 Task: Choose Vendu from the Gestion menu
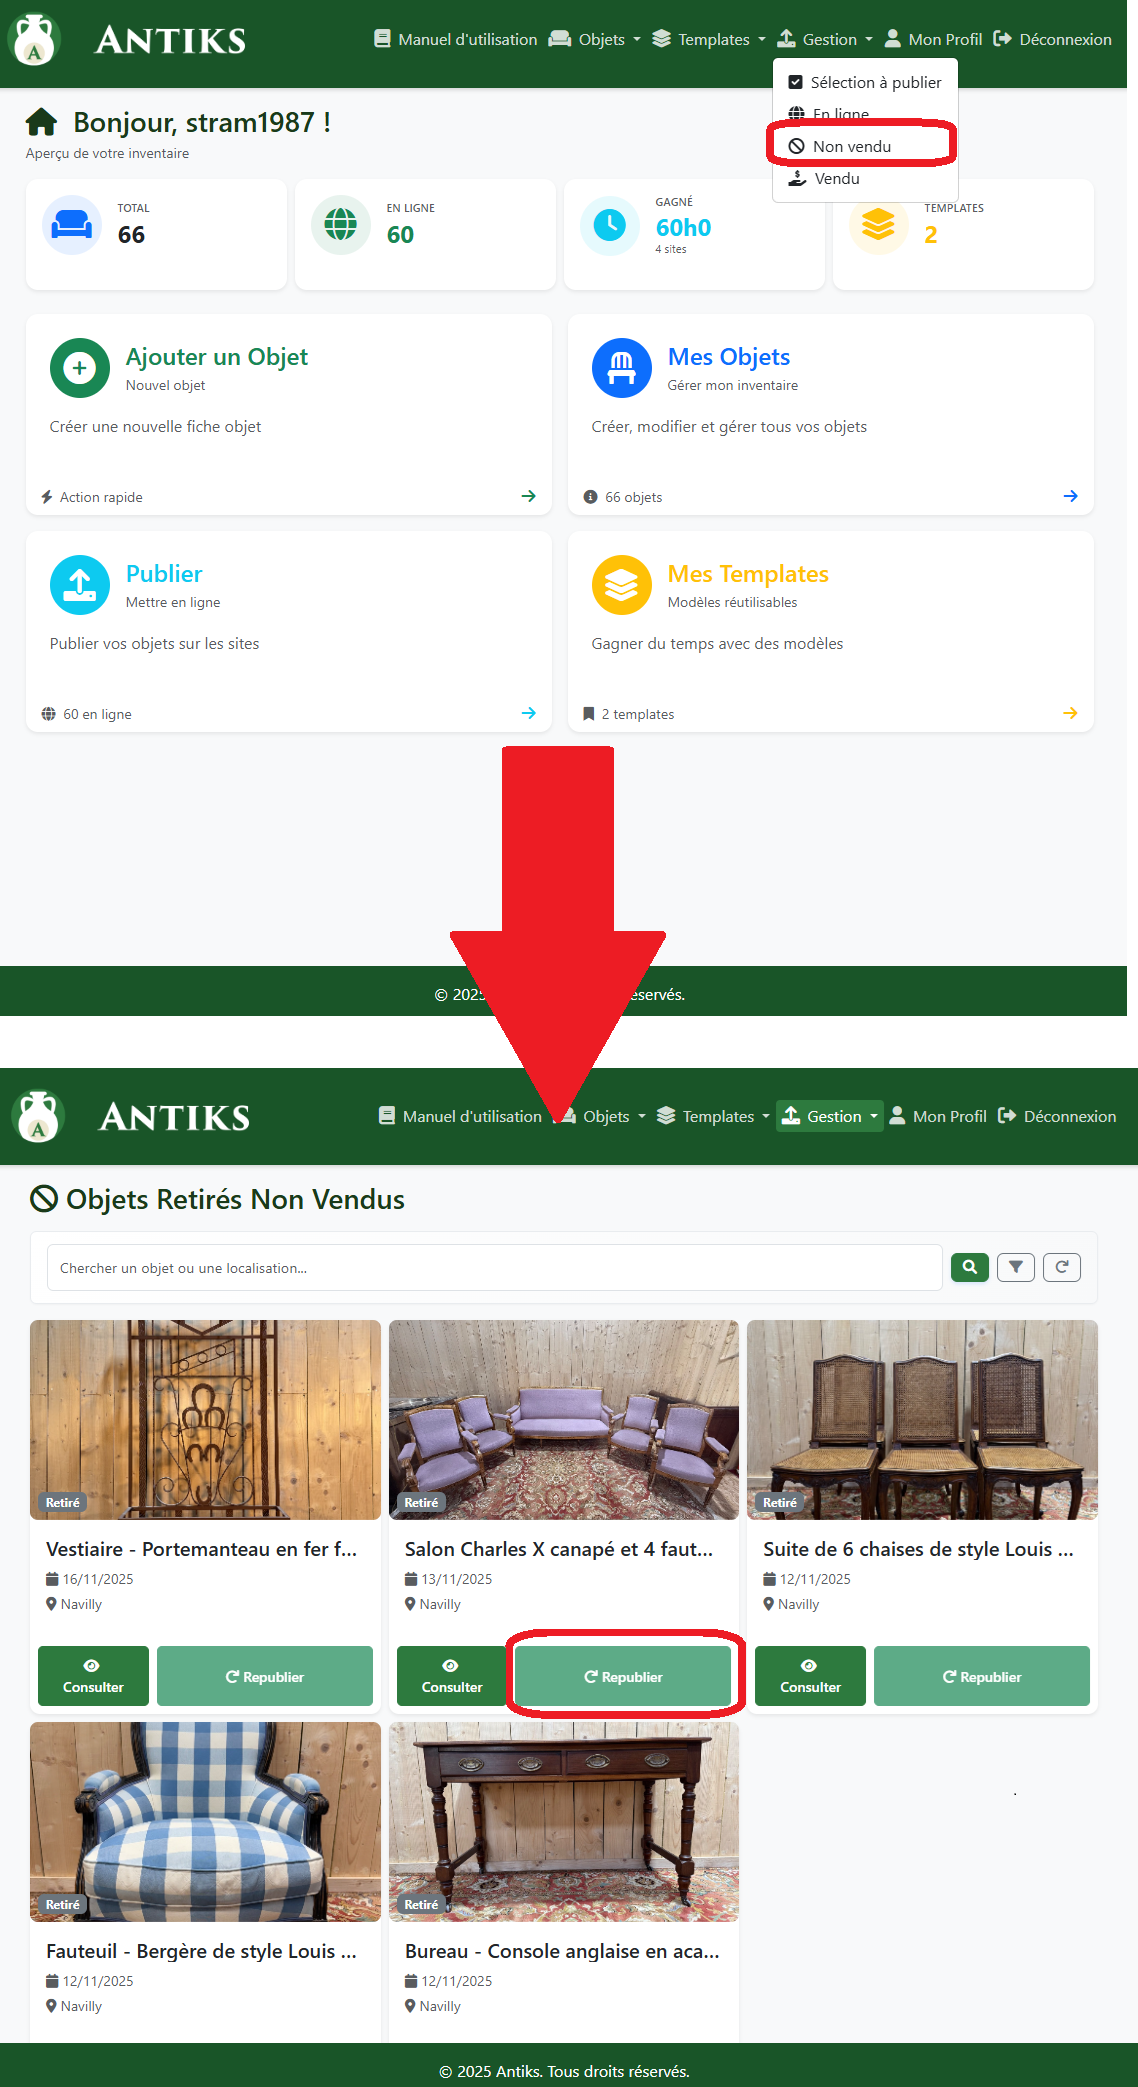point(836,178)
